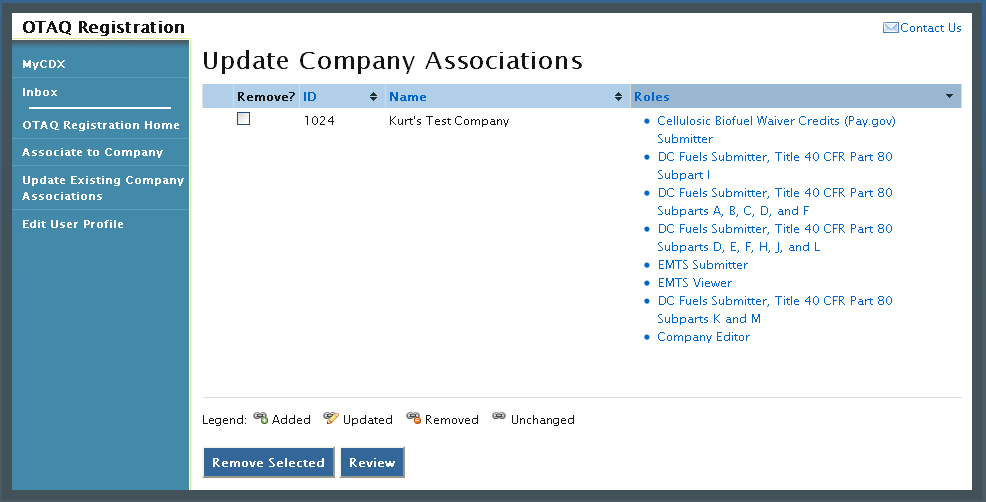The width and height of the screenshot is (986, 502).
Task: Go to Inbox in the sidebar
Action: click(x=40, y=92)
